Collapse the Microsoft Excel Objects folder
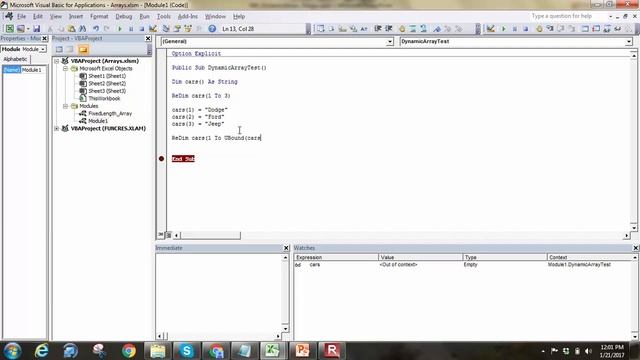 [x=65, y=69]
